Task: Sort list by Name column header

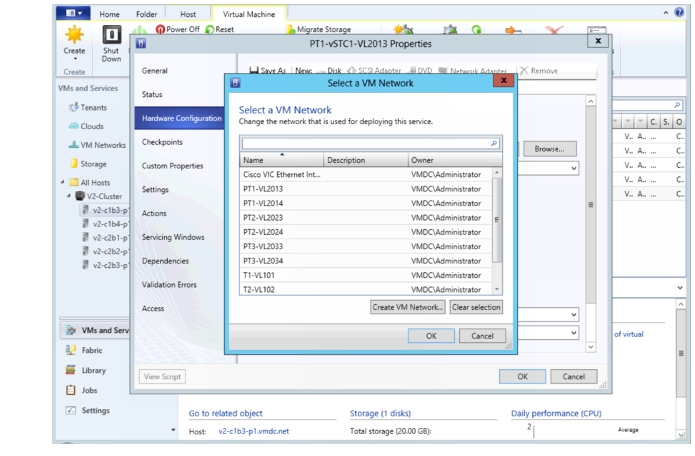Action: 281,160
